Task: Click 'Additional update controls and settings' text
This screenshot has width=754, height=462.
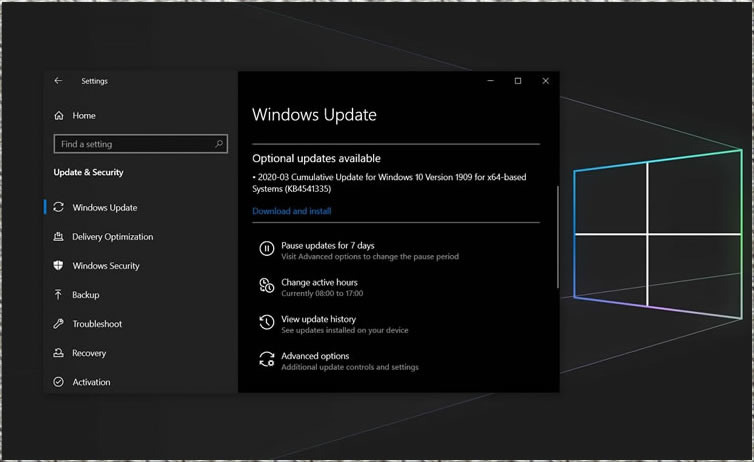Action: 350,367
